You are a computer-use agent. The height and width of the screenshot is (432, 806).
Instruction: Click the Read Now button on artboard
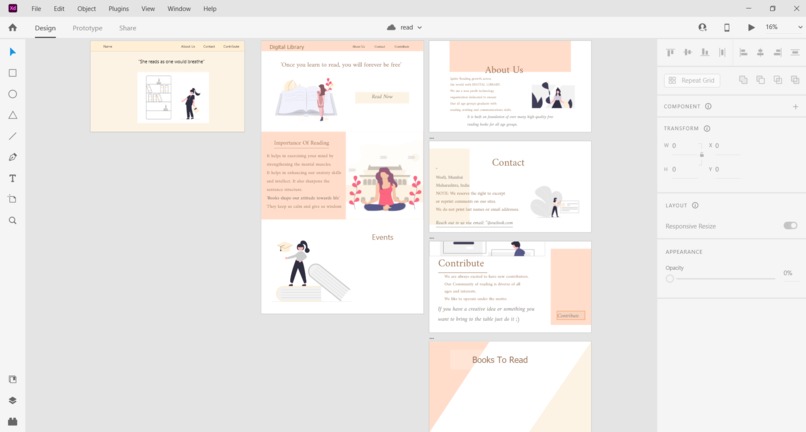pyautogui.click(x=382, y=97)
